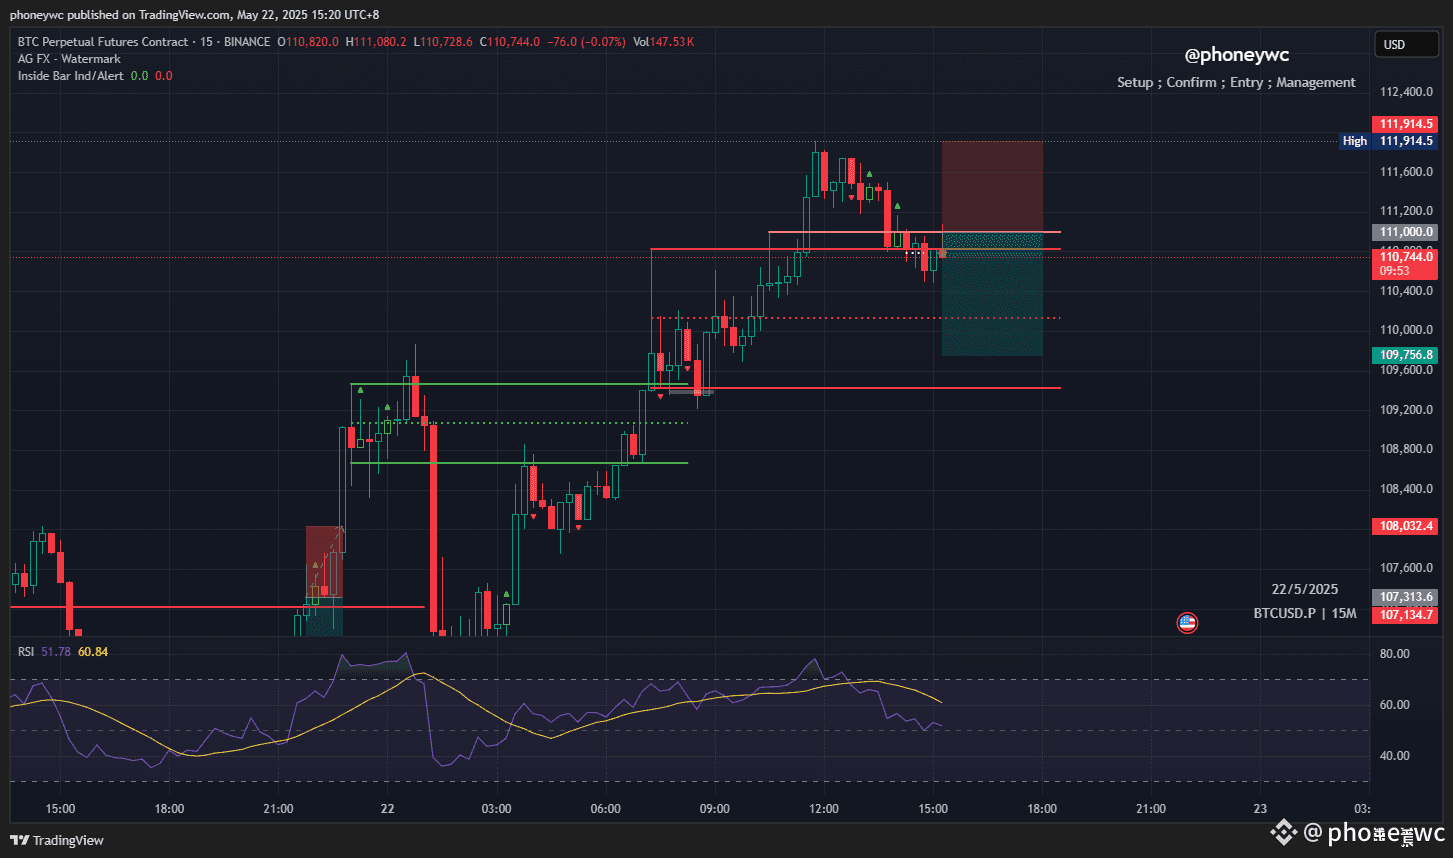The height and width of the screenshot is (858, 1453).
Task: Click the BTCUSD.P | 15M chart label
Action: pyautogui.click(x=1305, y=613)
